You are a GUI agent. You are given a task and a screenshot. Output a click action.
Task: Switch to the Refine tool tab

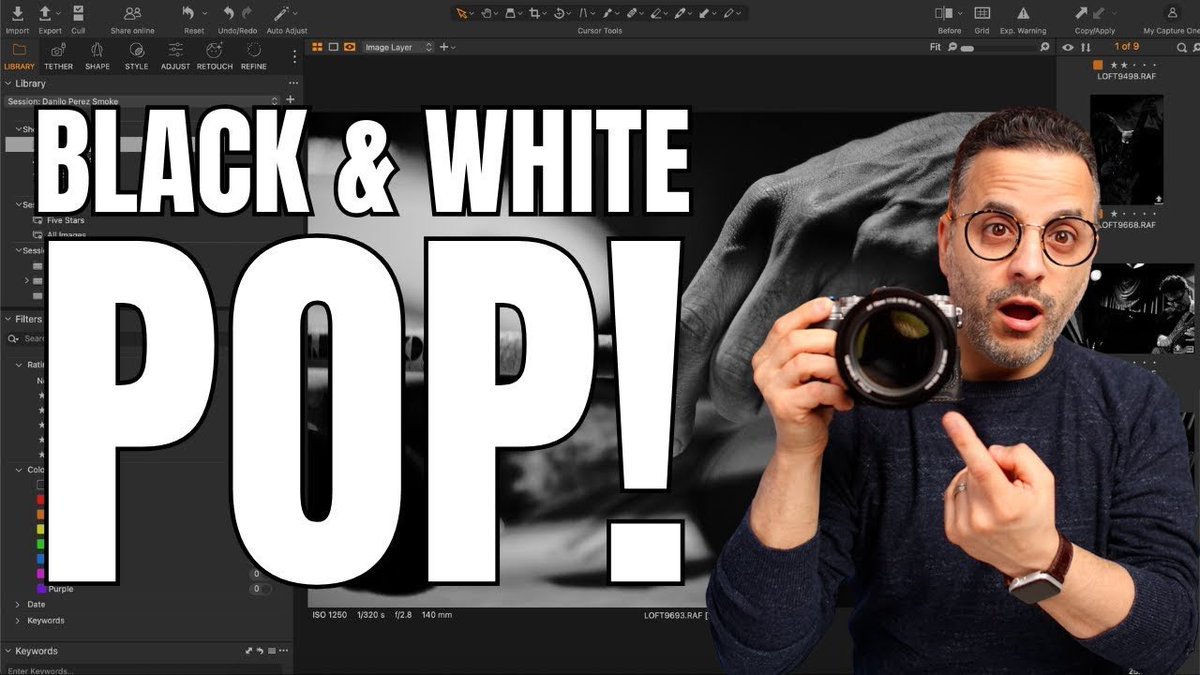[x=253, y=55]
